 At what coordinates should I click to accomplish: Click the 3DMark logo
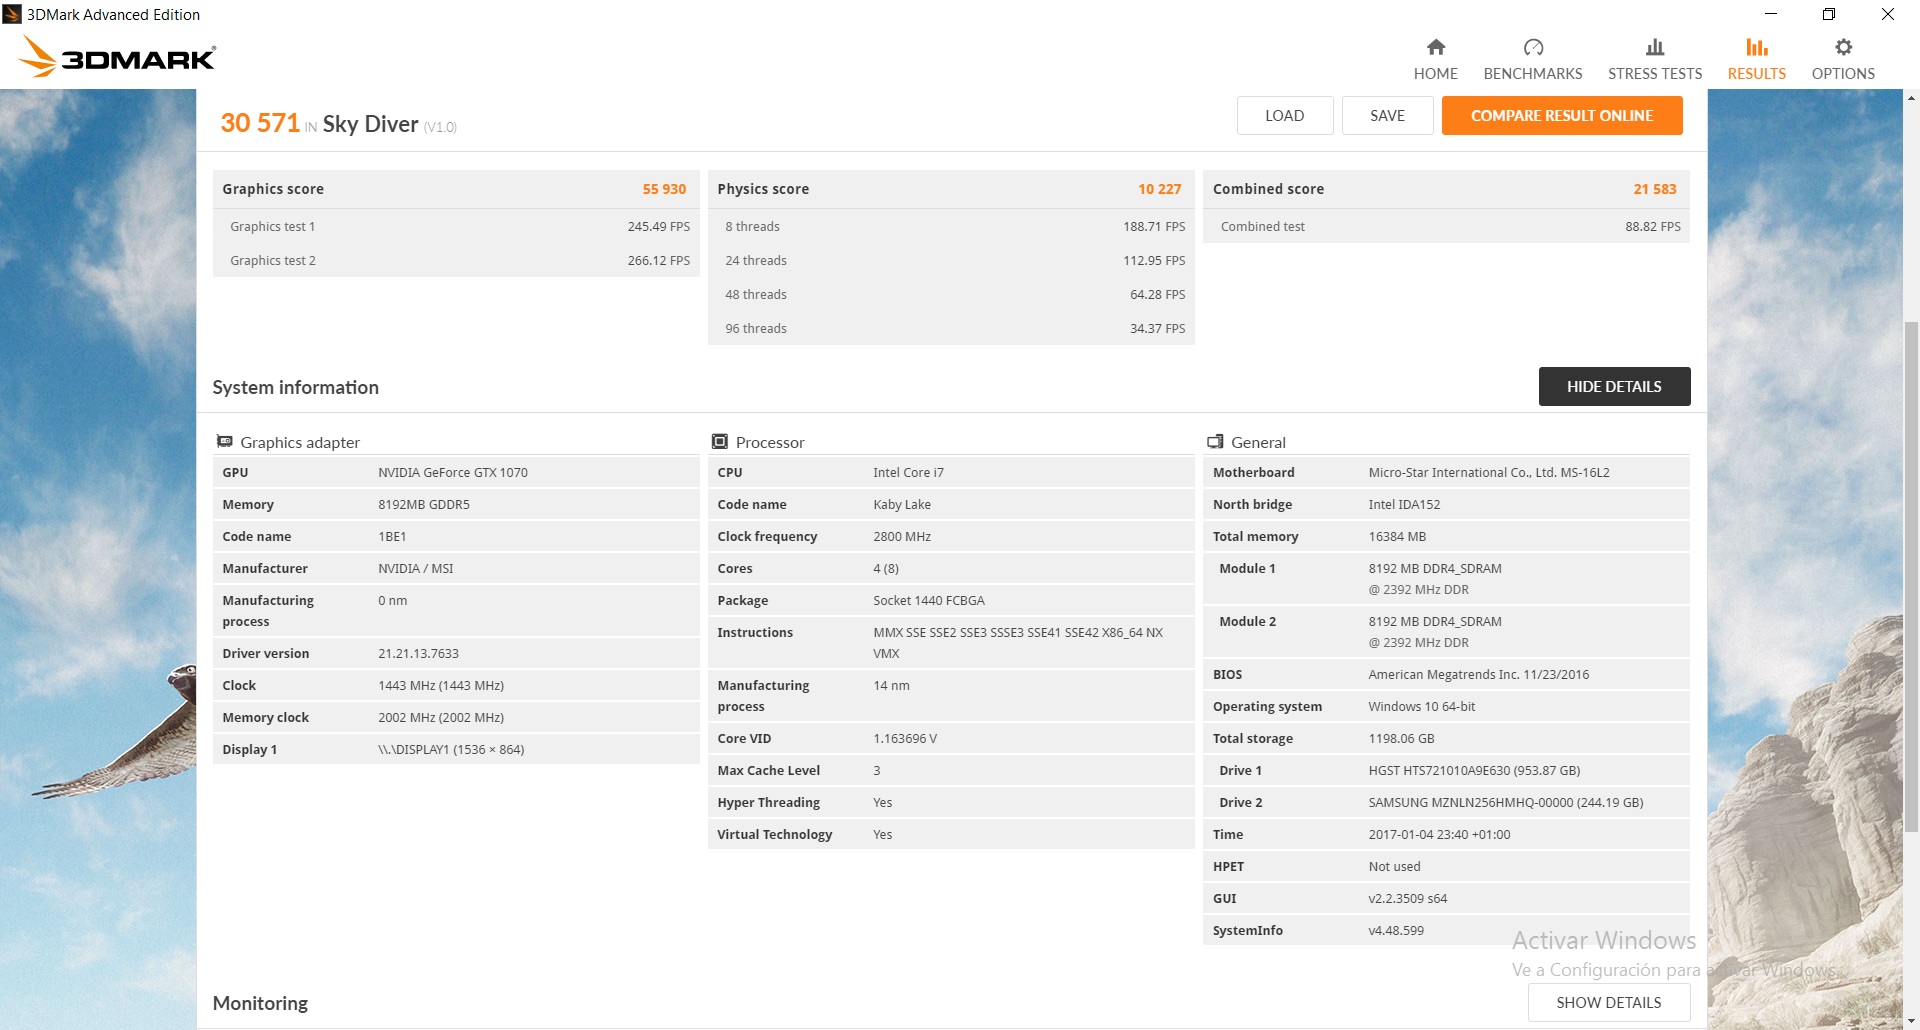(118, 57)
